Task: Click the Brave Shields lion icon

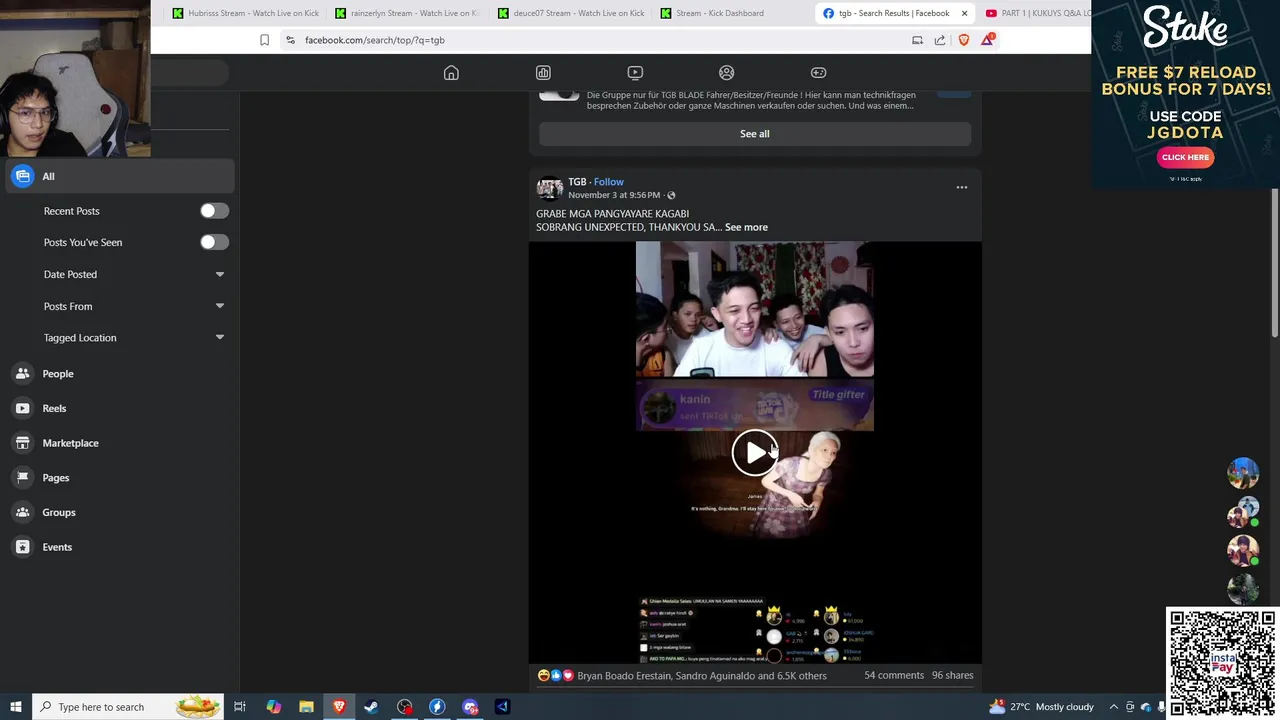Action: [x=964, y=40]
